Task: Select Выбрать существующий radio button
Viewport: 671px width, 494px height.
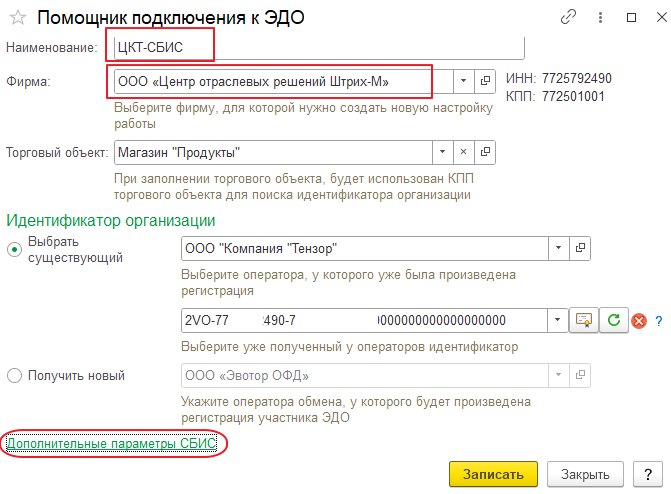Action: pos(15,249)
